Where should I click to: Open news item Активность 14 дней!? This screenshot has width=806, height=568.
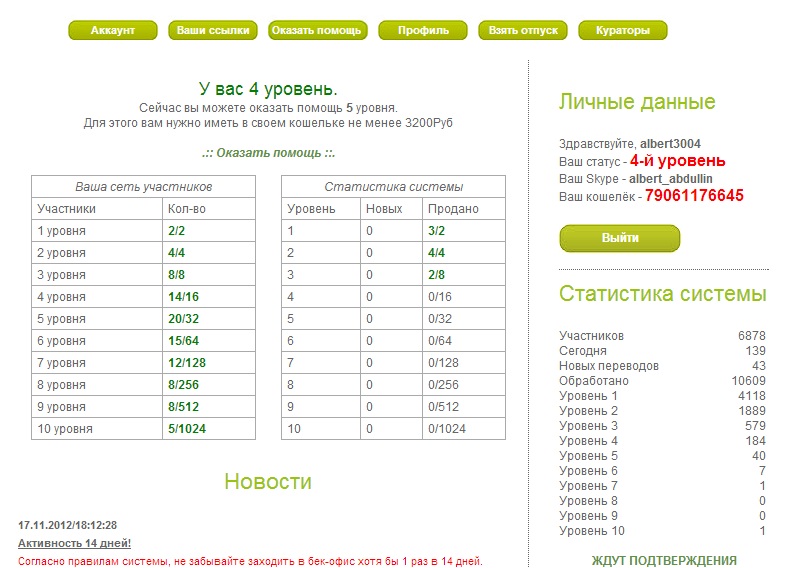[75, 543]
